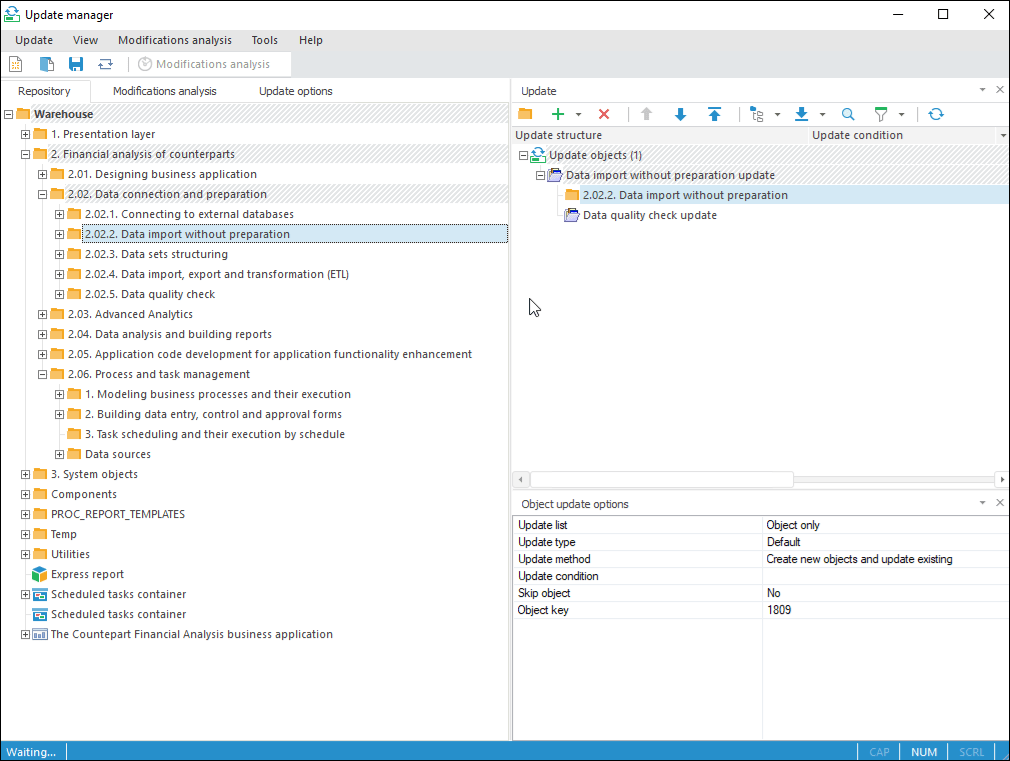Click the horizontal scrollbar in Update panel
Image resolution: width=1010 pixels, height=761 pixels.
660,480
